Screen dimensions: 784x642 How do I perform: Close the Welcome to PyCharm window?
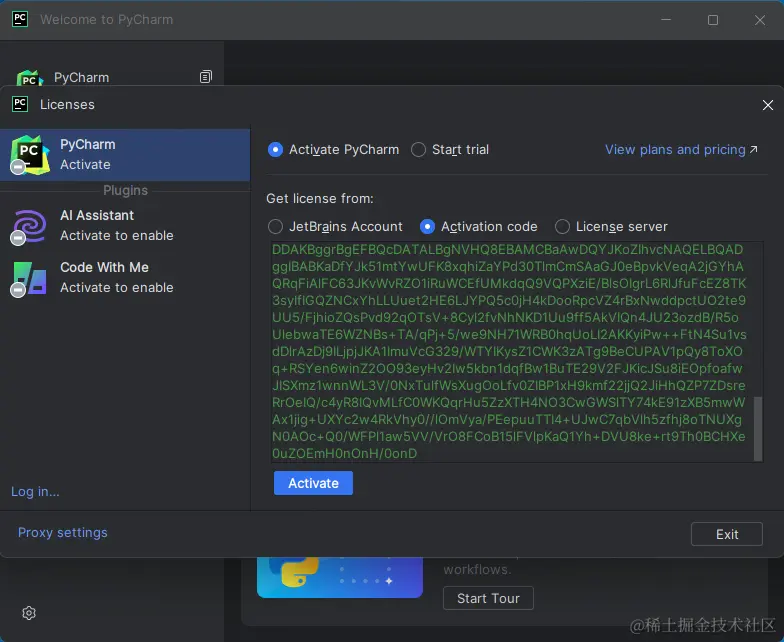tap(760, 20)
